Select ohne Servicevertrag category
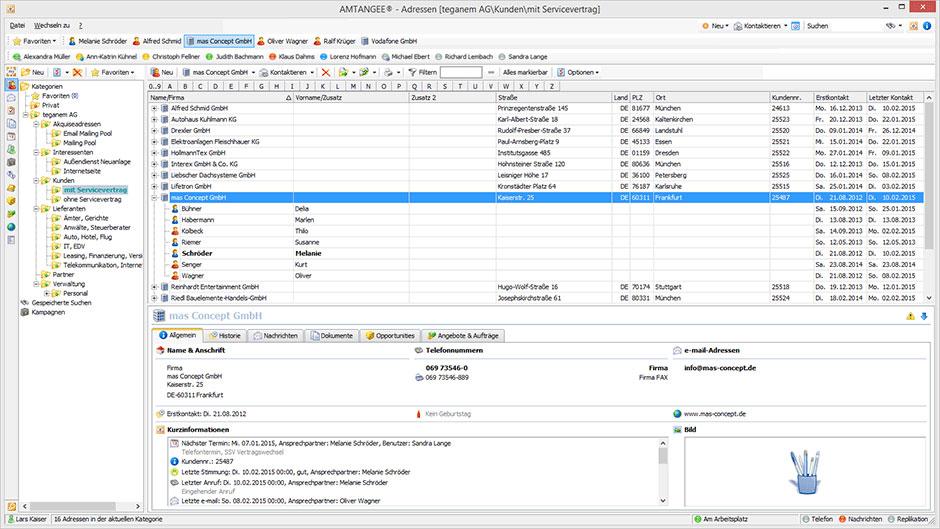This screenshot has width=940, height=529. tap(92, 199)
